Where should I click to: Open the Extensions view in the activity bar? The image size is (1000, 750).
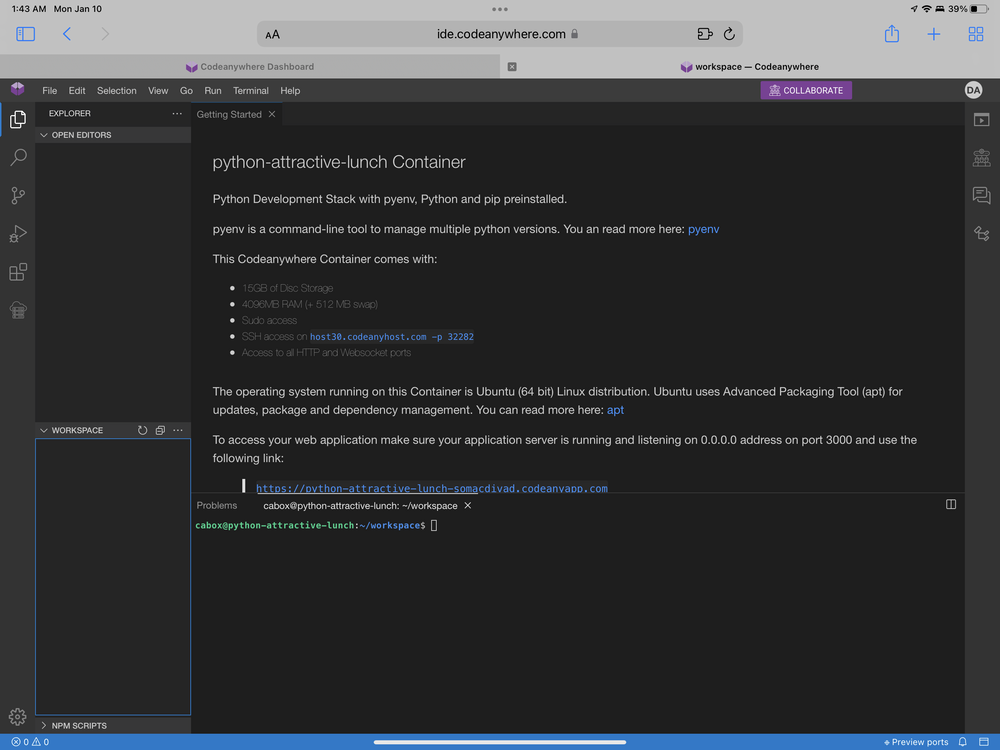18,272
